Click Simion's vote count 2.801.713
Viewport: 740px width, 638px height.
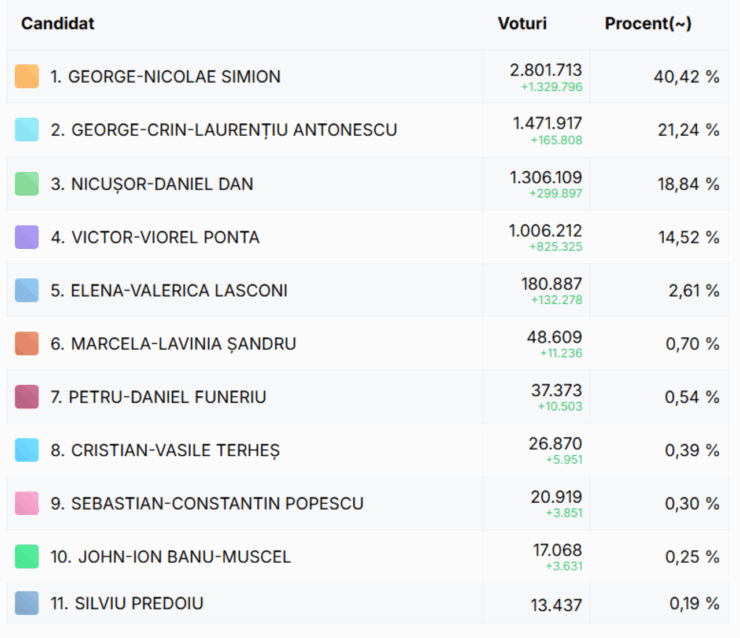point(546,70)
